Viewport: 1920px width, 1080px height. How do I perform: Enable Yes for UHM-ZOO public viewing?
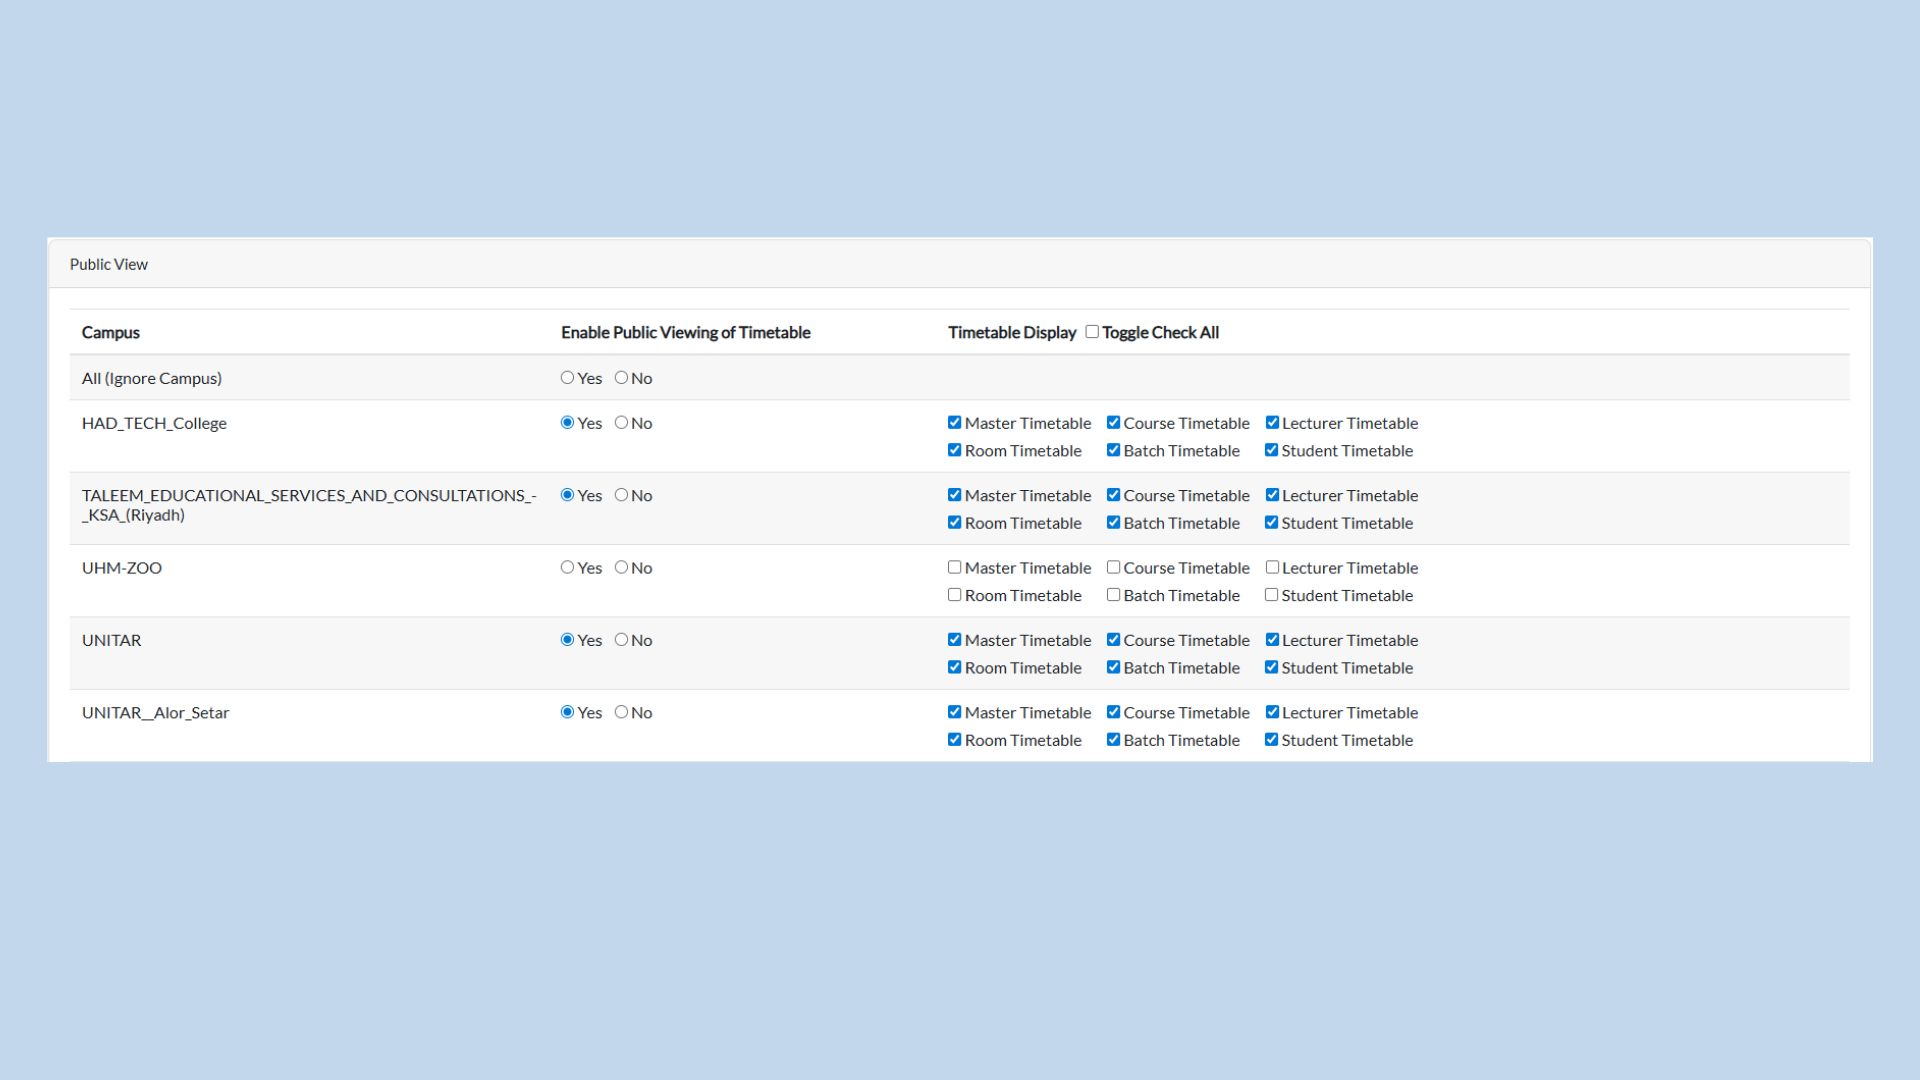[567, 568]
